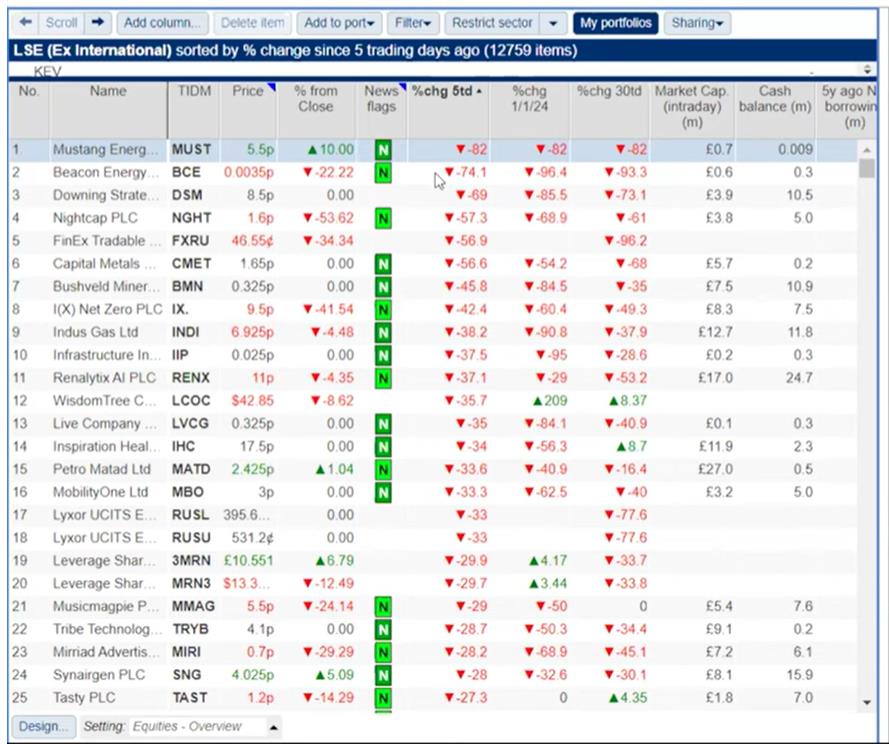Click the No. column header
The width and height of the screenshot is (889, 744).
(29, 110)
